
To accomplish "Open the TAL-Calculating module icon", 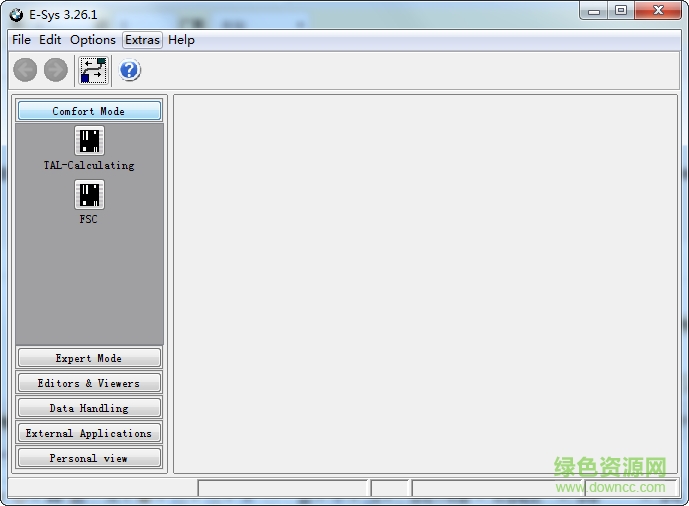I will tap(90, 141).
